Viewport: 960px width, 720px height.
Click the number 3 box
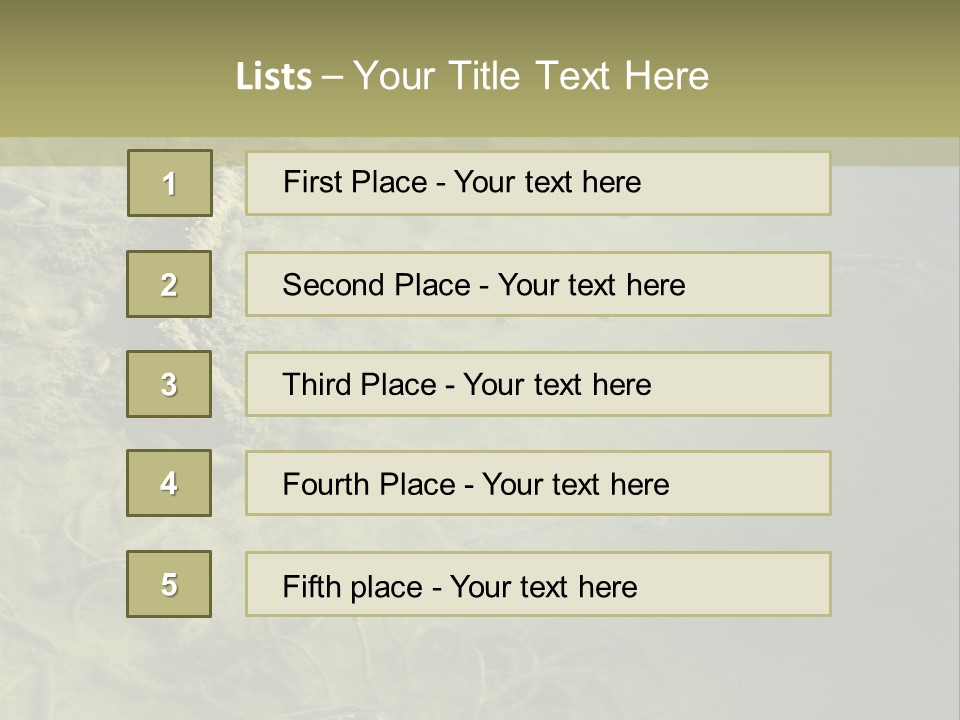point(169,384)
